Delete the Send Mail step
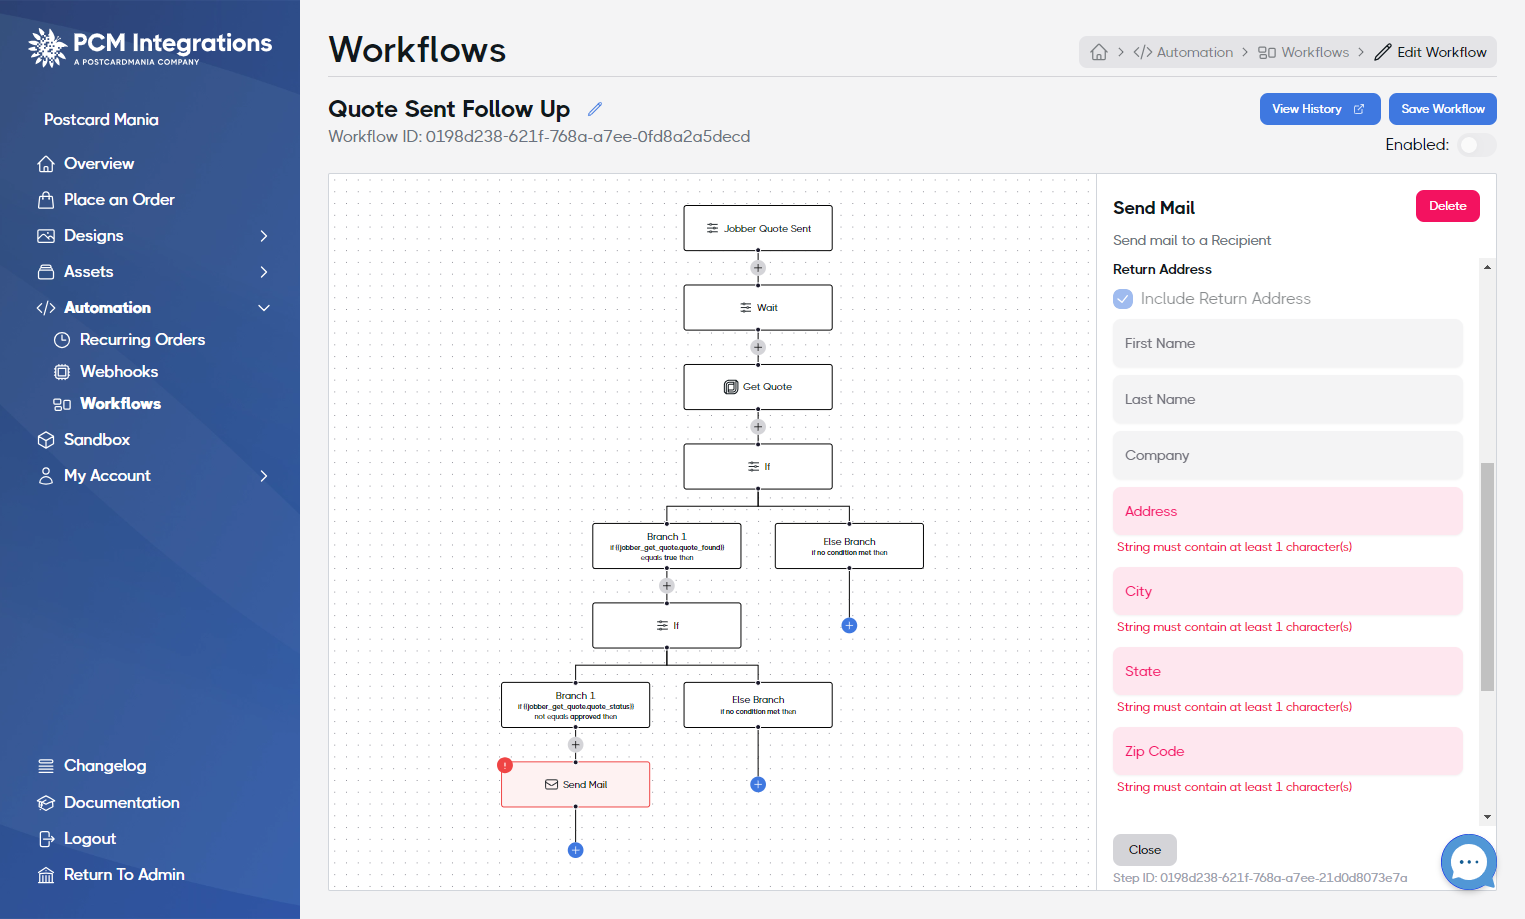The height and width of the screenshot is (919, 1525). (x=1447, y=206)
